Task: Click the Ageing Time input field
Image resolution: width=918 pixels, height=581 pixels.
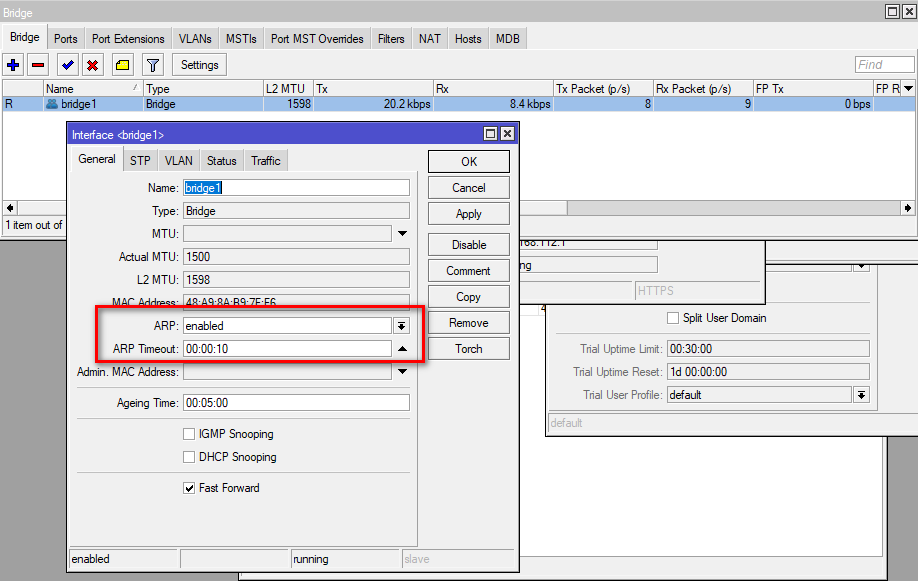Action: tap(295, 403)
